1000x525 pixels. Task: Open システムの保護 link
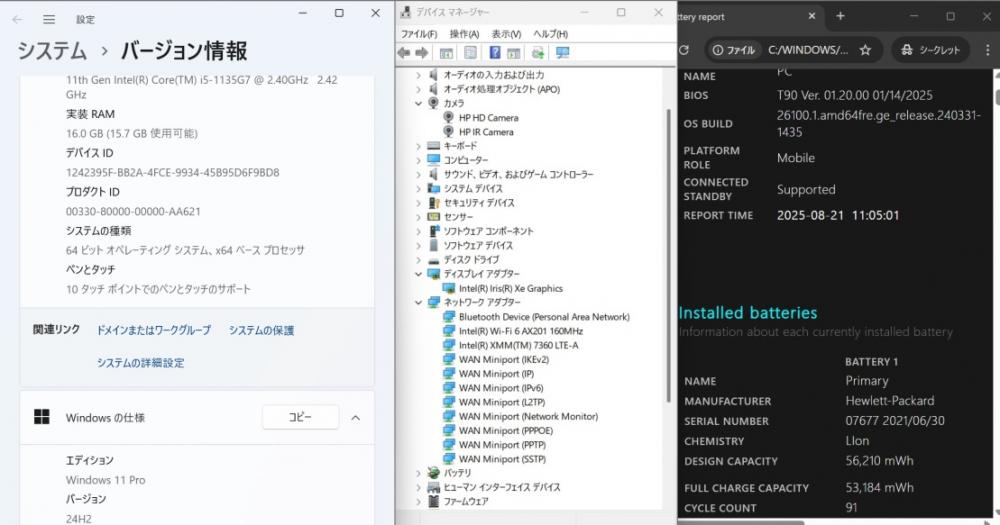click(261, 330)
